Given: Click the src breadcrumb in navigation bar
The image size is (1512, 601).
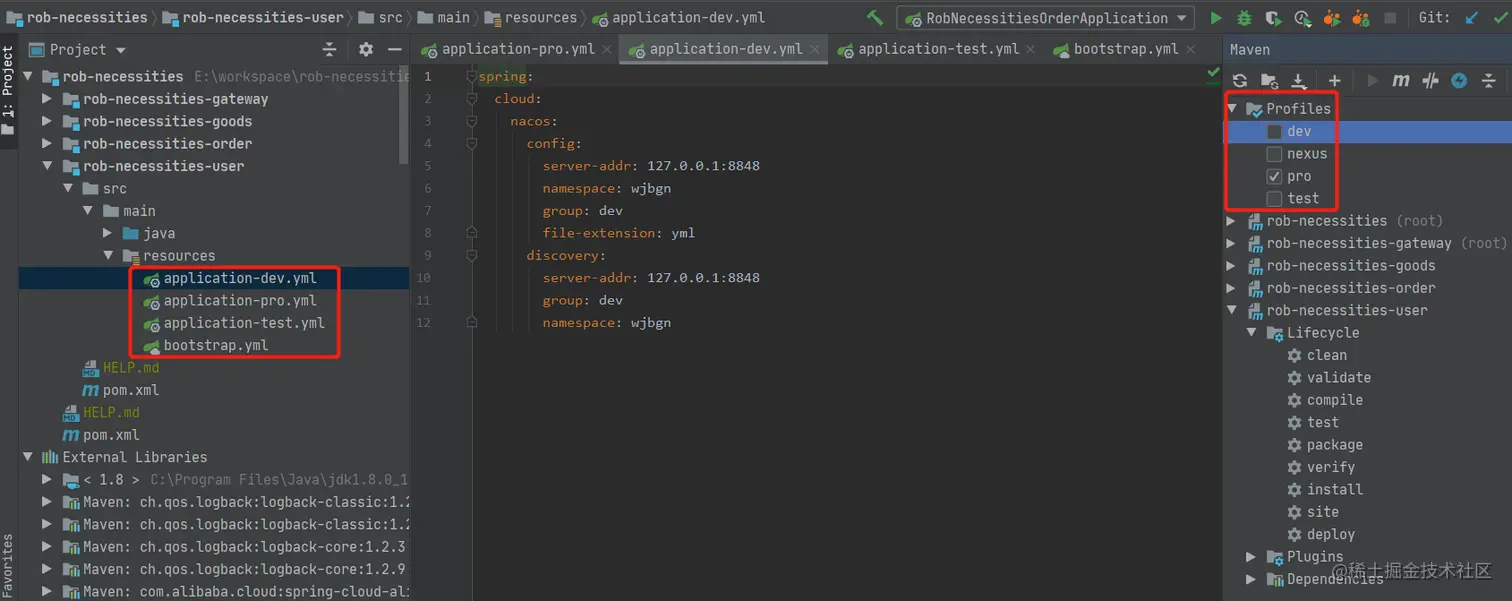Looking at the screenshot, I should (380, 18).
